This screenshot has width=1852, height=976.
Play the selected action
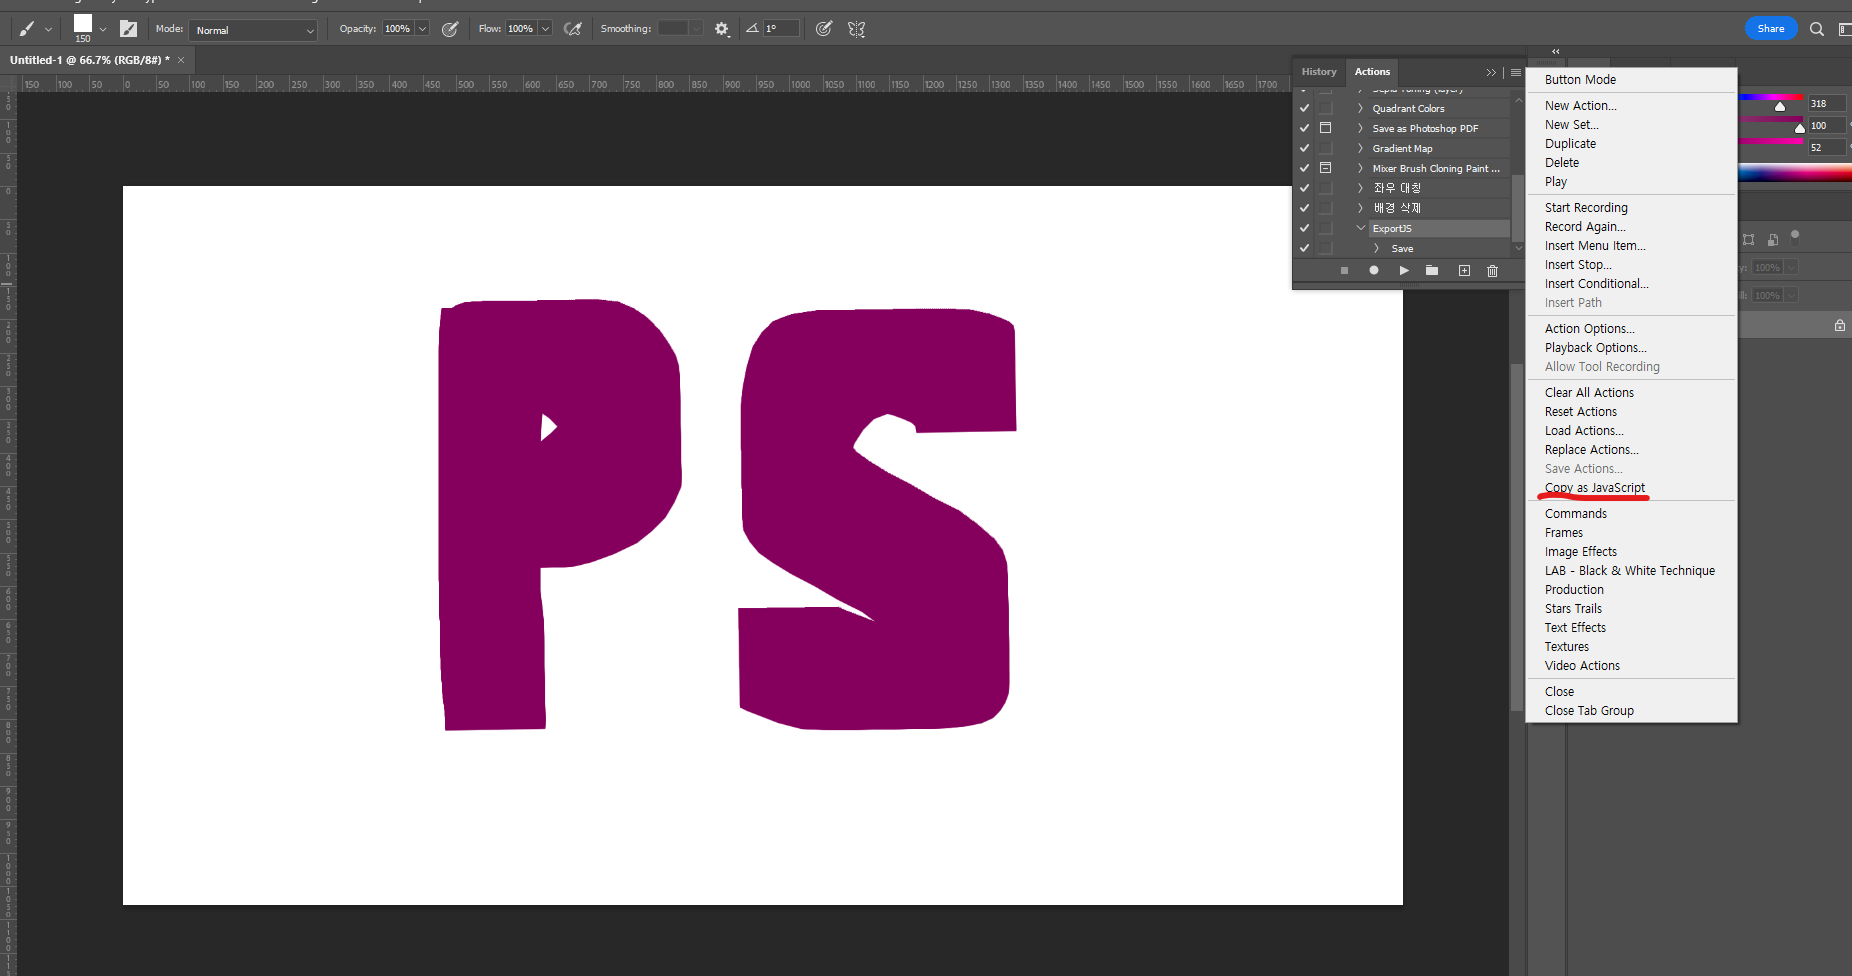(x=1404, y=271)
